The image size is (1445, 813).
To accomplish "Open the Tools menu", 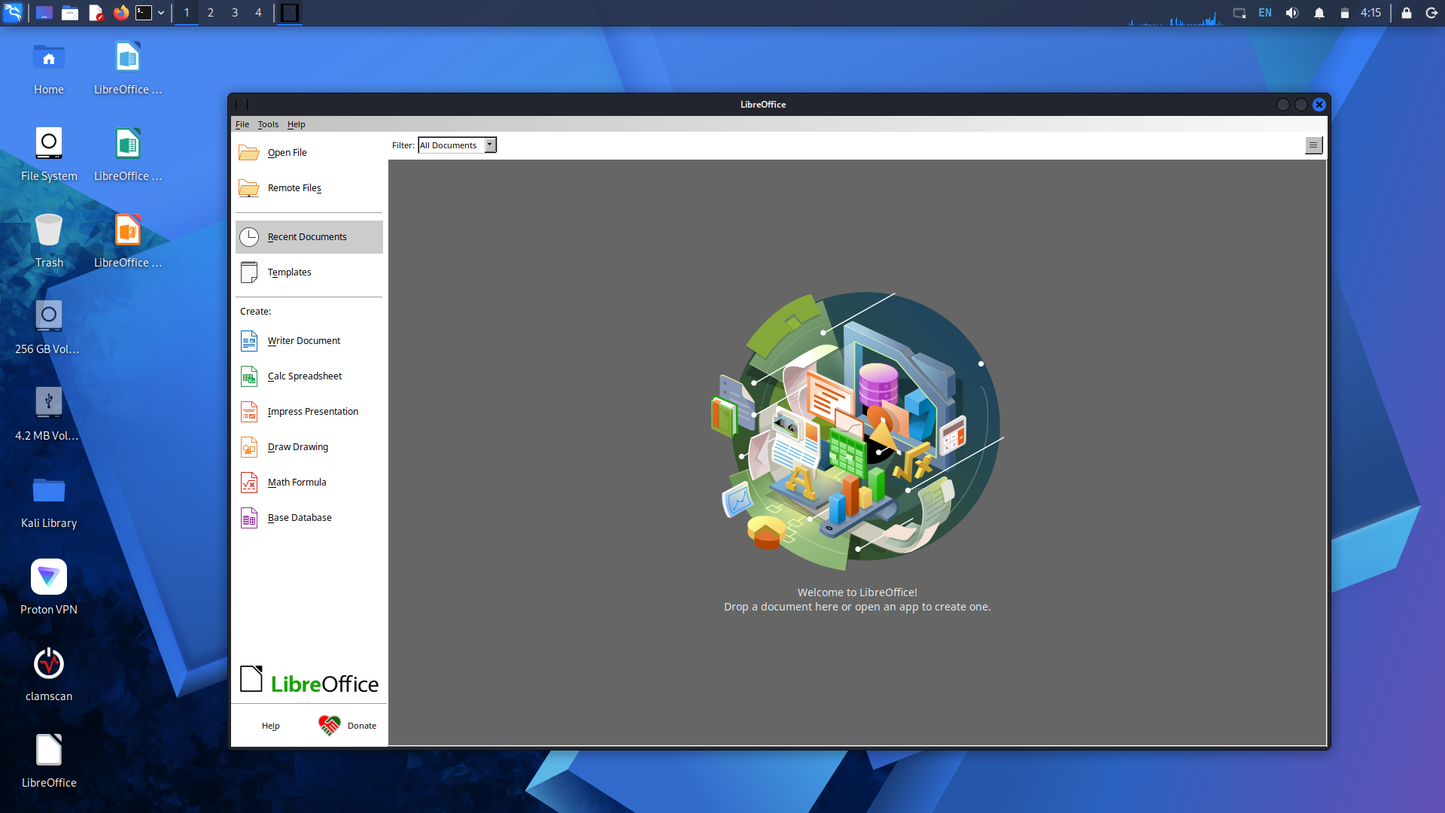I will 268,124.
